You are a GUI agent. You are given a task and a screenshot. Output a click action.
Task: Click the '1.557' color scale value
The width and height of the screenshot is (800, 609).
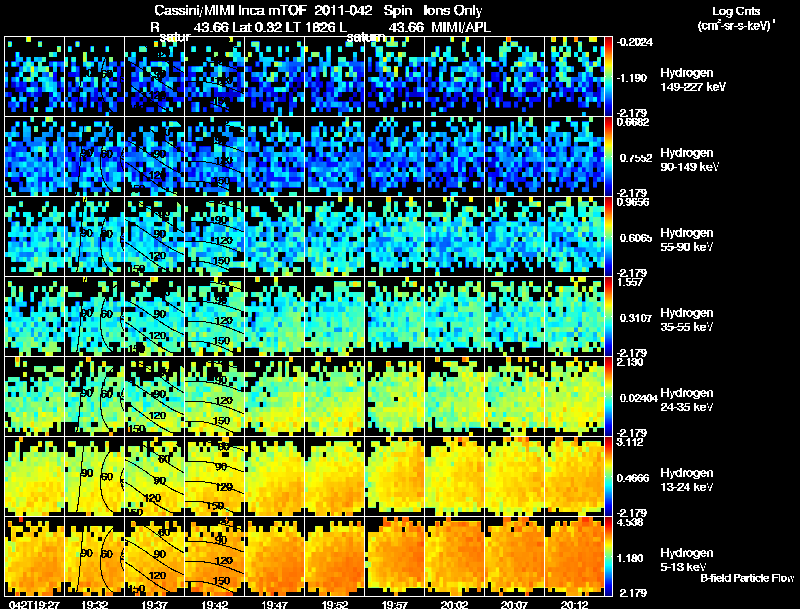pyautogui.click(x=630, y=282)
